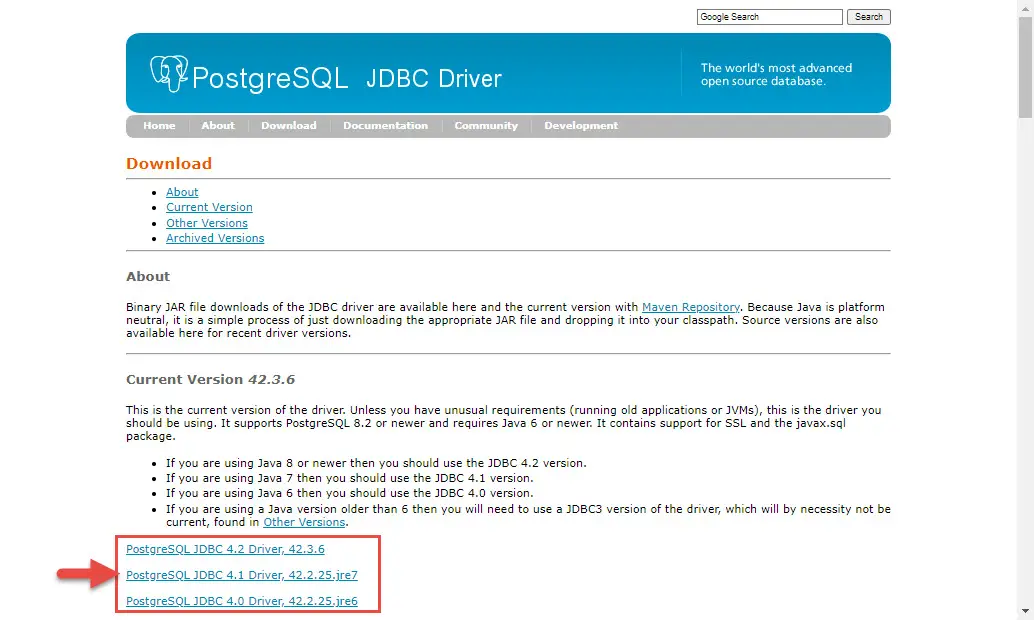The height and width of the screenshot is (620, 1034).
Task: Open the Other Versions link in contents list
Action: [x=206, y=223]
